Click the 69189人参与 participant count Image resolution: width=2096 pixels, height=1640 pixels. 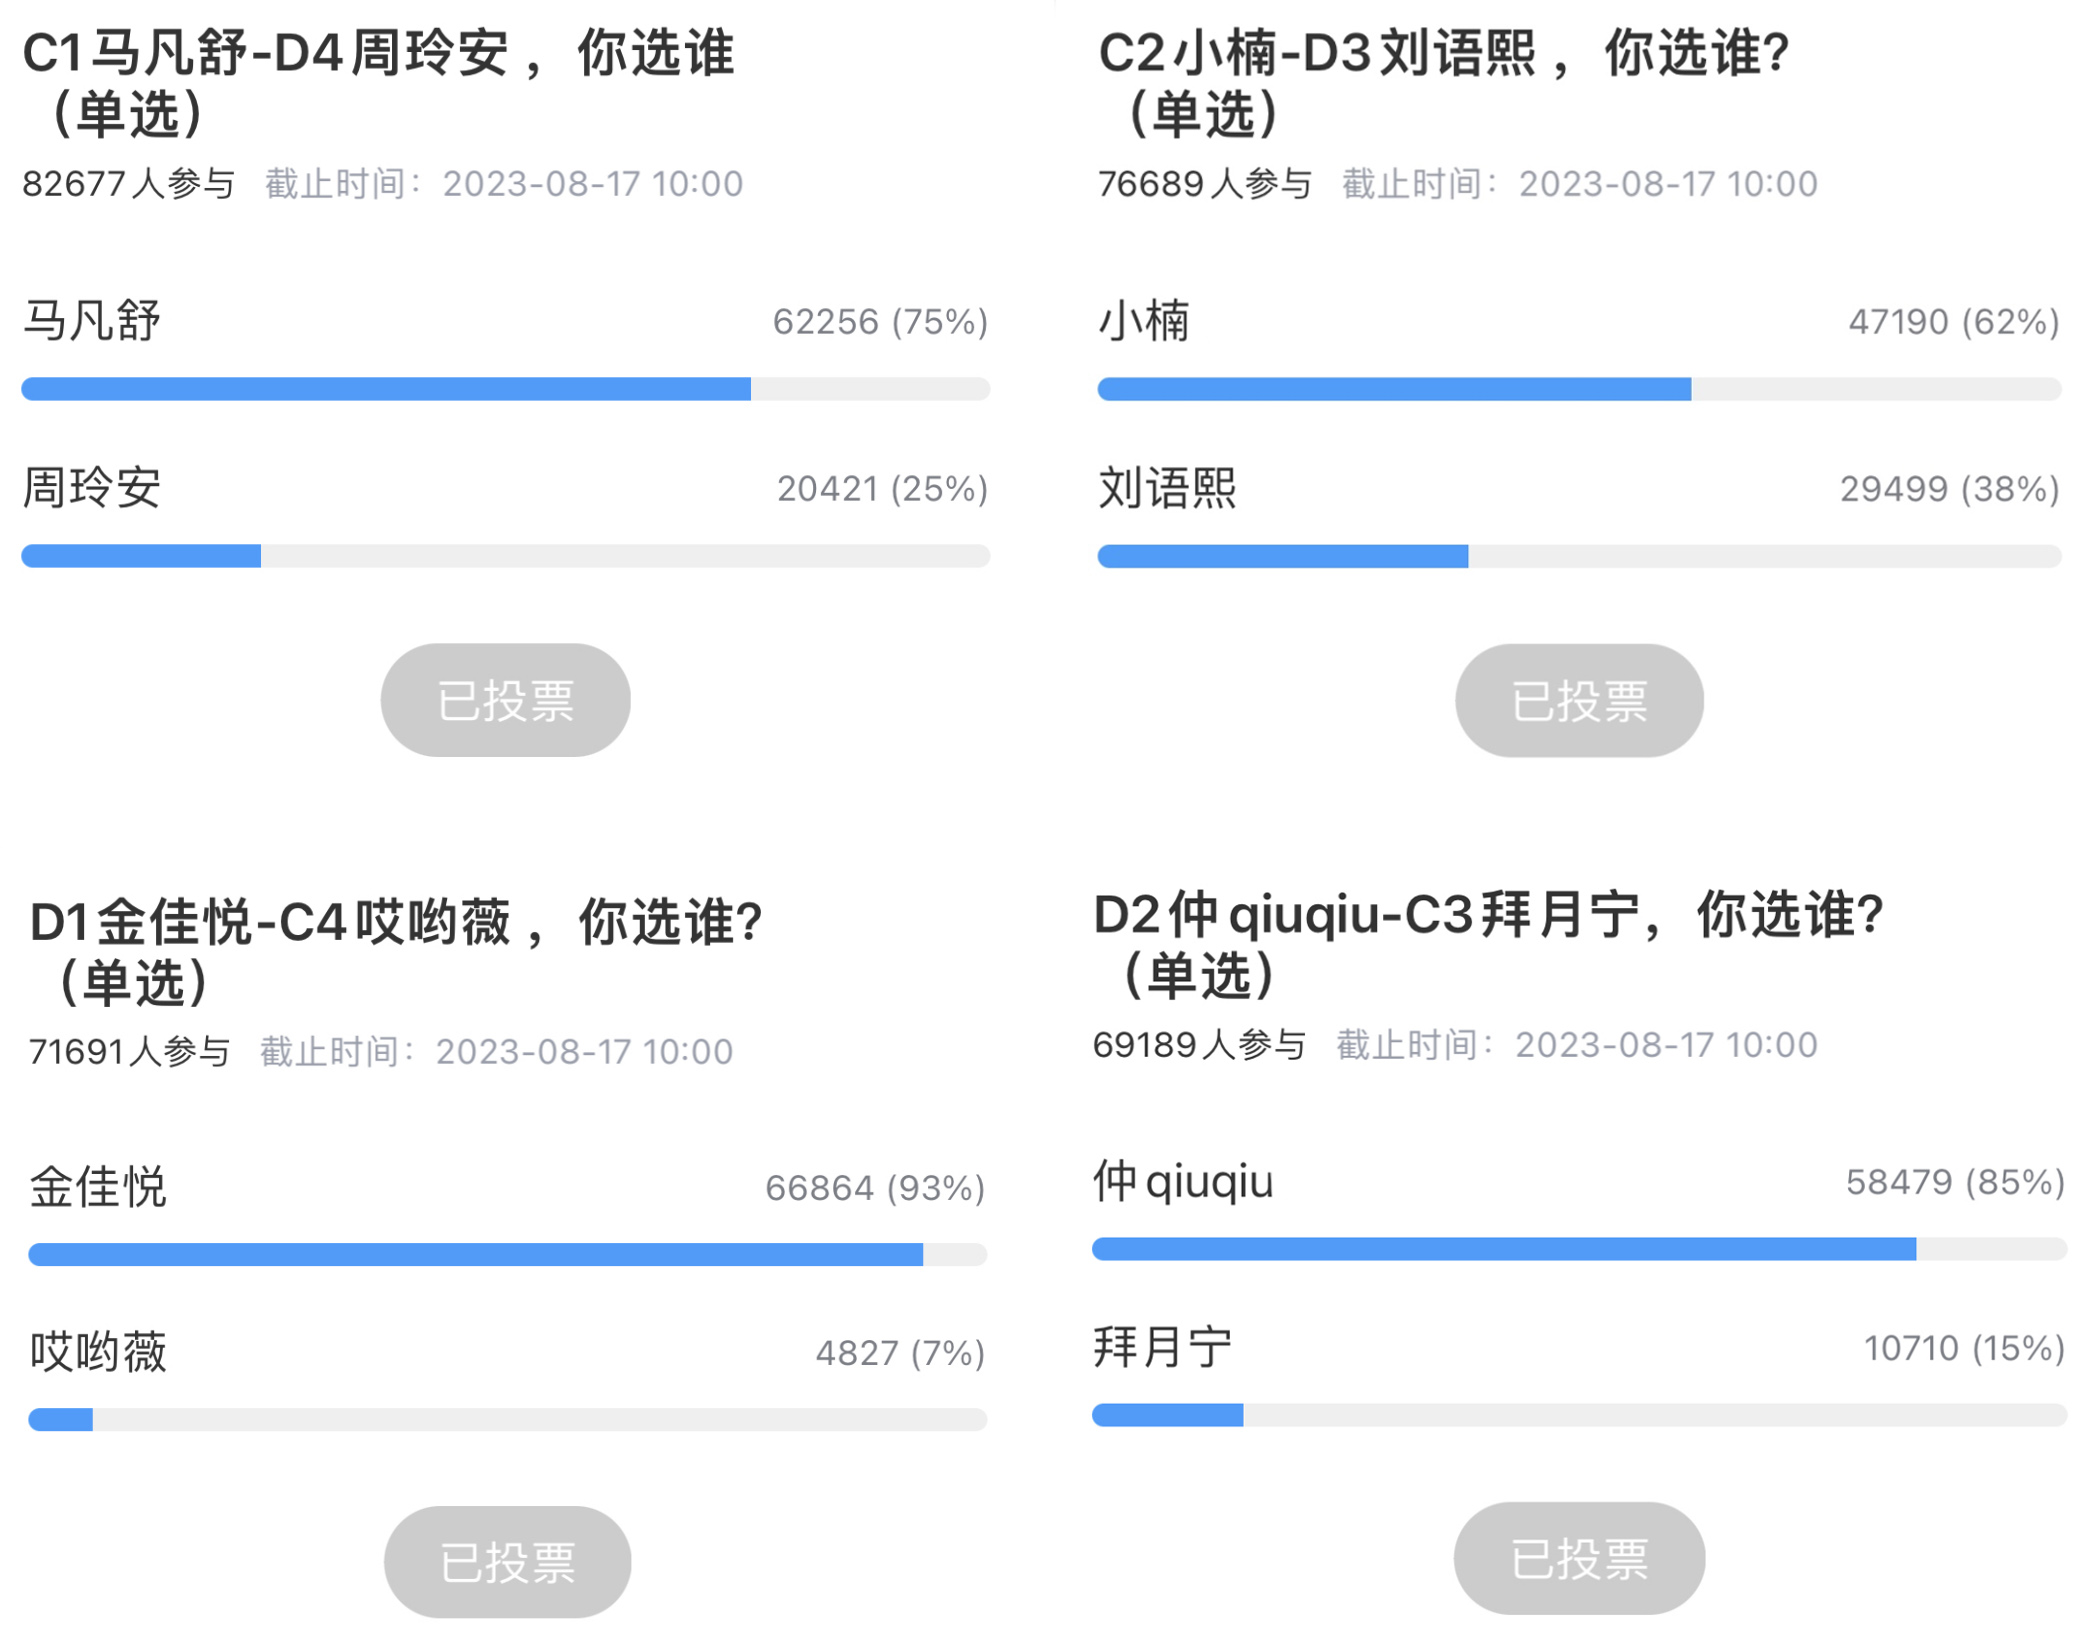[1198, 1045]
